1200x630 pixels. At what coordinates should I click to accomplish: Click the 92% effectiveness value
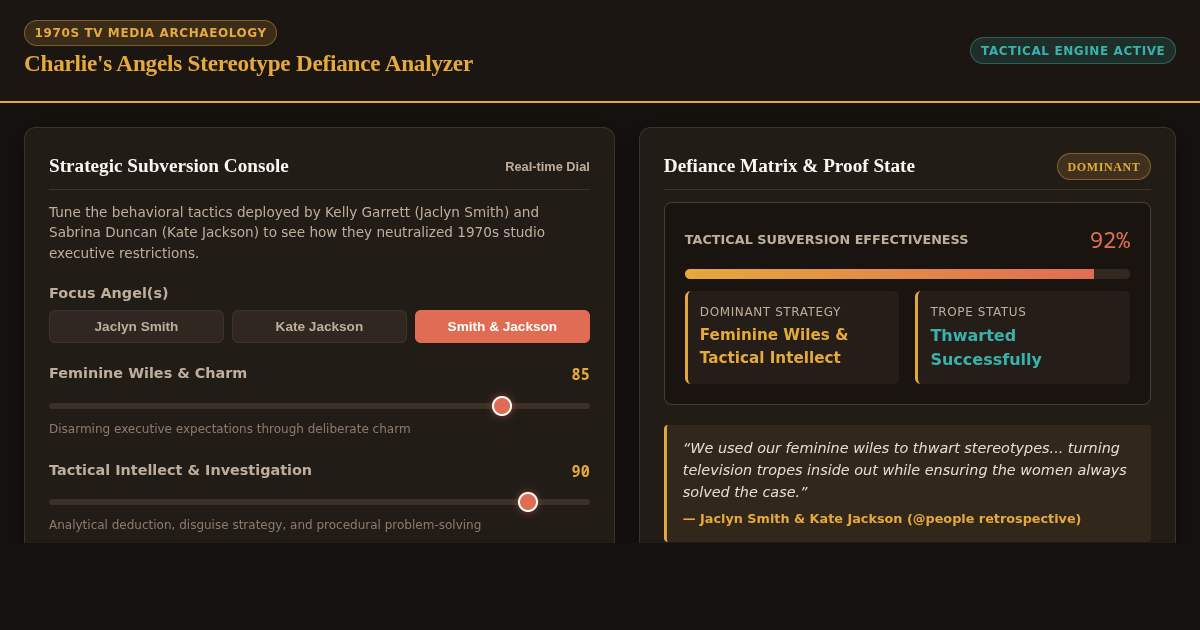tap(1110, 241)
